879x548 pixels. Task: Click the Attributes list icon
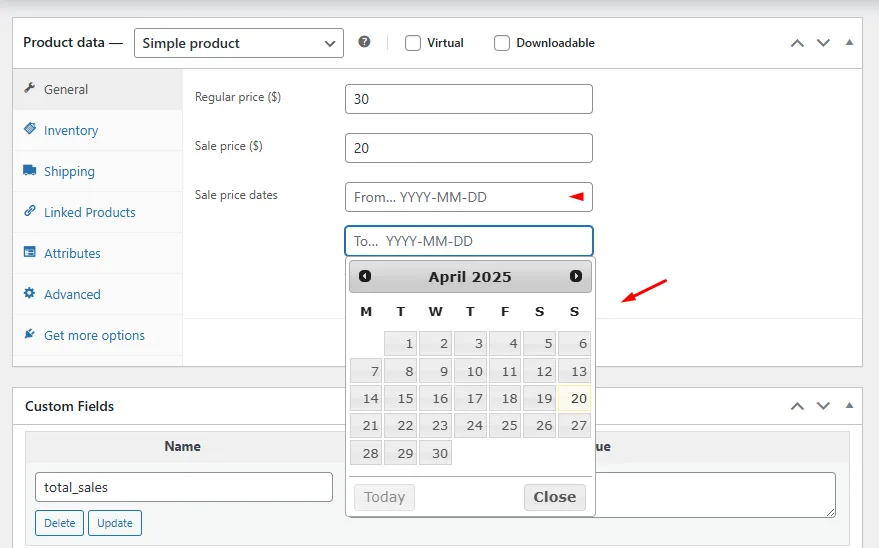[30, 253]
